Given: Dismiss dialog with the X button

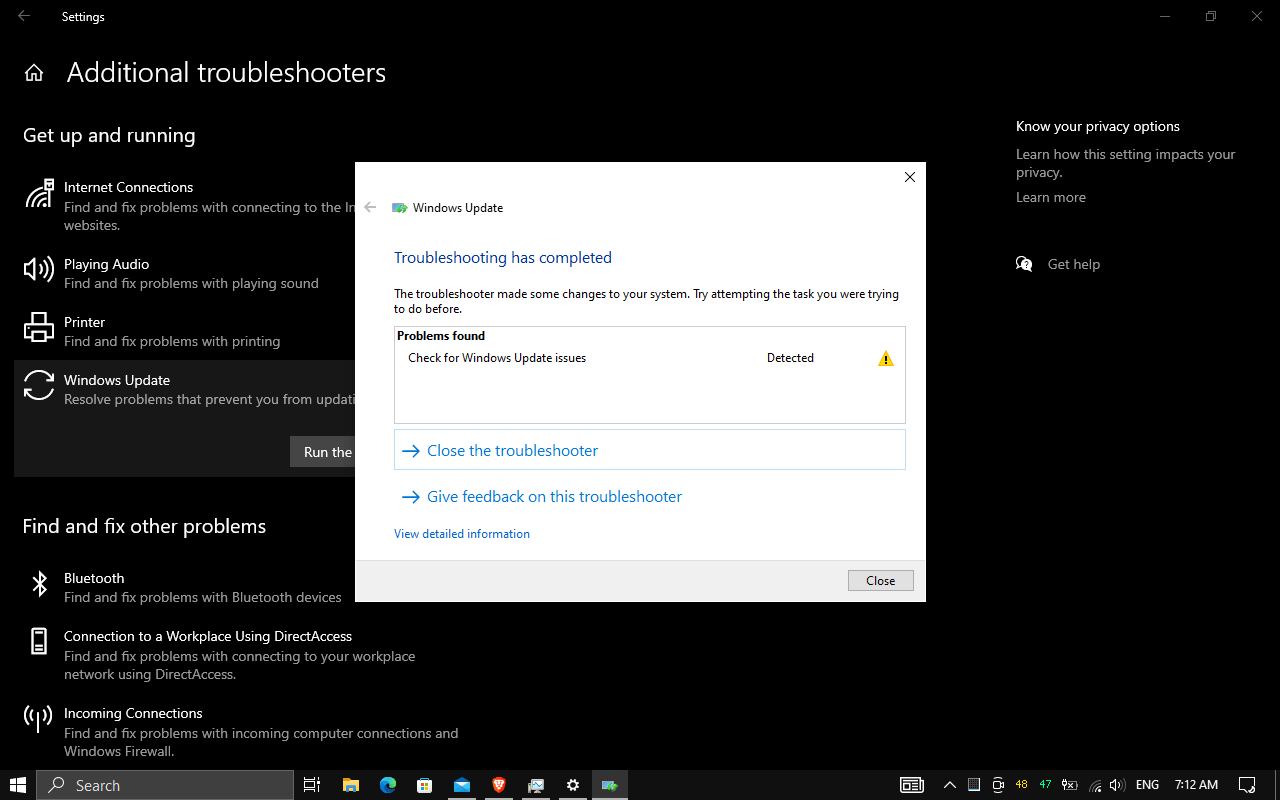Looking at the screenshot, I should (909, 177).
